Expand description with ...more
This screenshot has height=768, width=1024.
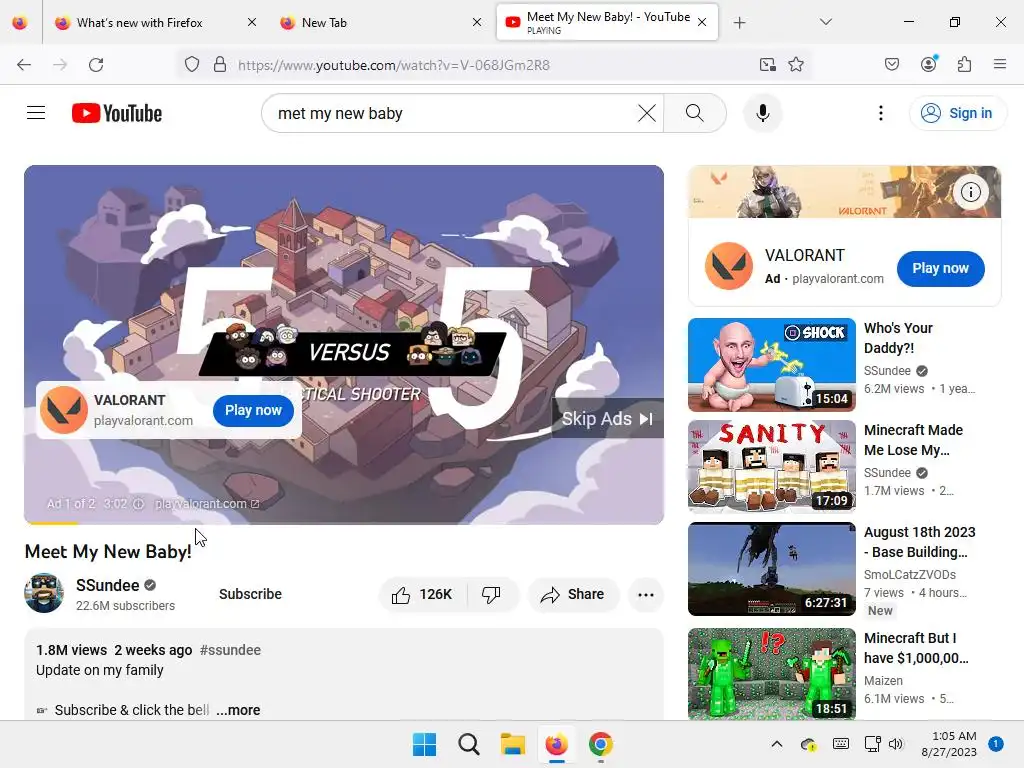[238, 710]
